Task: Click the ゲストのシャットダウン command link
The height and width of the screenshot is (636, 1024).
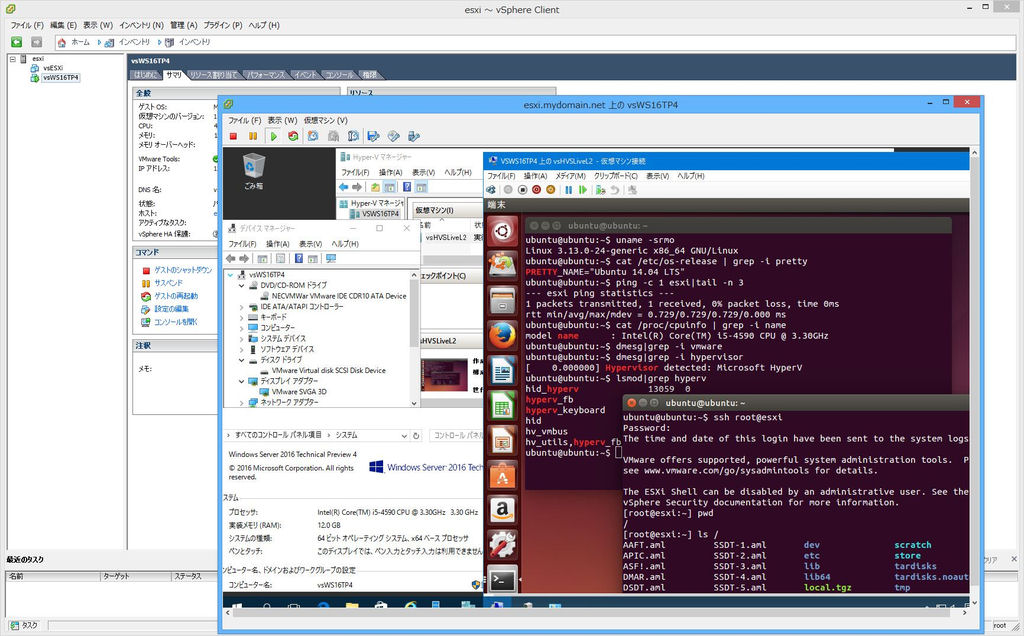Action: (183, 270)
